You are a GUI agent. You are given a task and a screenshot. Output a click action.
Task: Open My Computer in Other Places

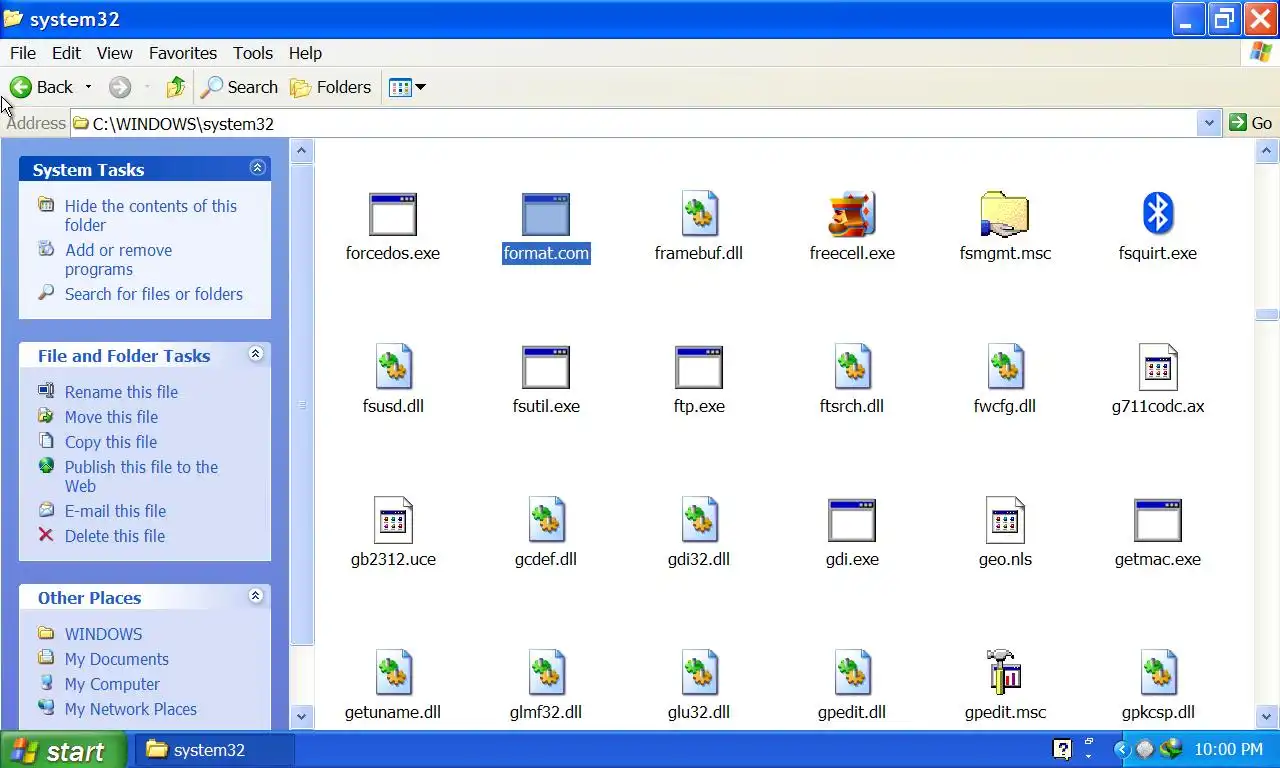click(x=112, y=684)
